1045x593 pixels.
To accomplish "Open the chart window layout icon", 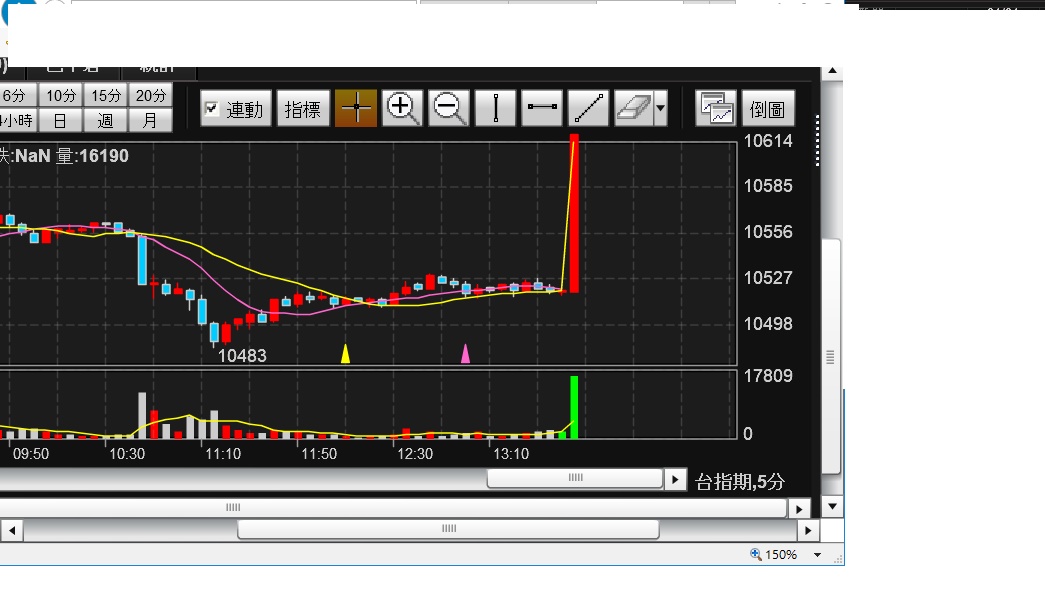I will pos(715,108).
